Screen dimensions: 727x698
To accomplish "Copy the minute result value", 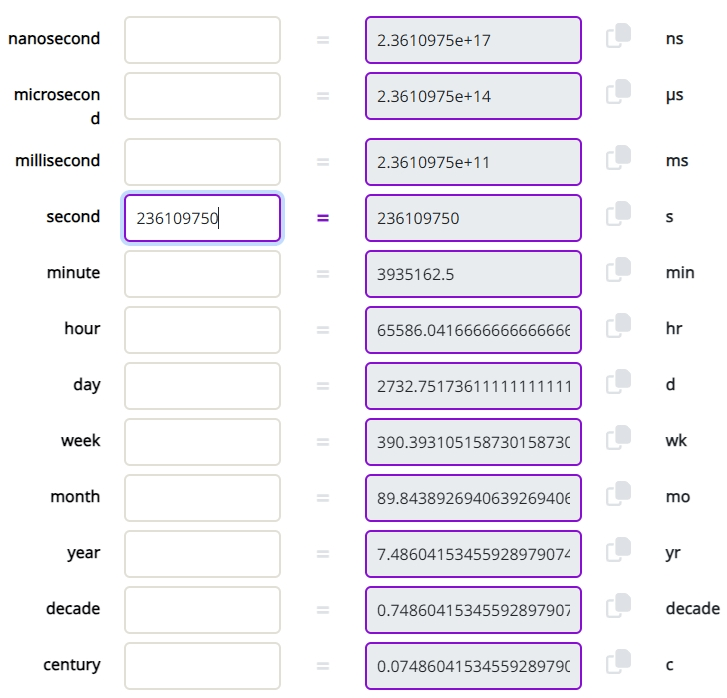I will [619, 269].
